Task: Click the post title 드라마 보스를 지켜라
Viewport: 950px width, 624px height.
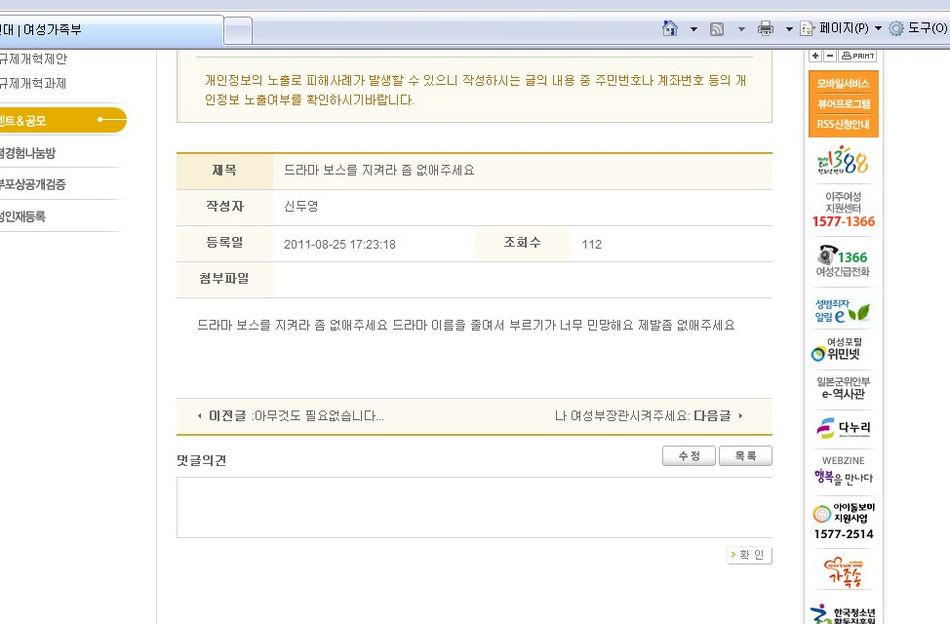Action: (379, 170)
